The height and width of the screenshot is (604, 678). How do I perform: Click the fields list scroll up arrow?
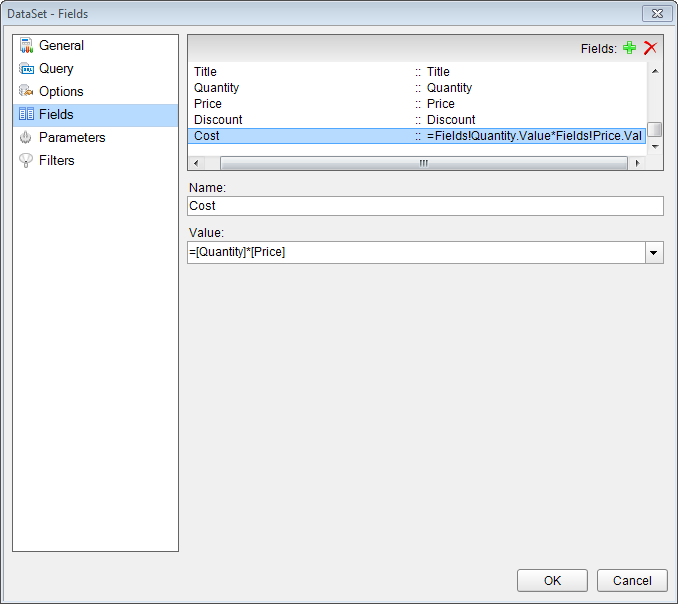pyautogui.click(x=655, y=71)
